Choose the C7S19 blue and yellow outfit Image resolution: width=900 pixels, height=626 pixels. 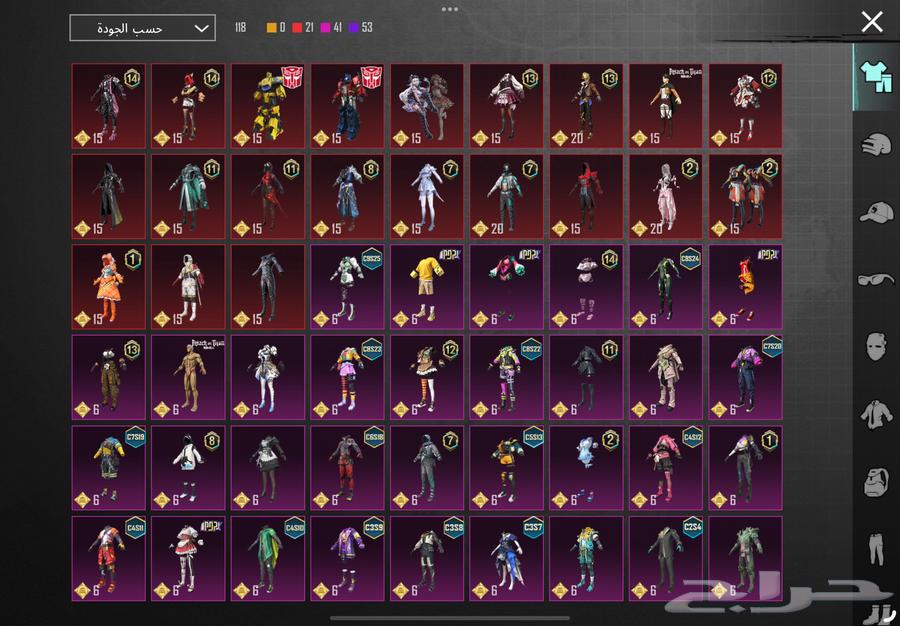pos(108,468)
